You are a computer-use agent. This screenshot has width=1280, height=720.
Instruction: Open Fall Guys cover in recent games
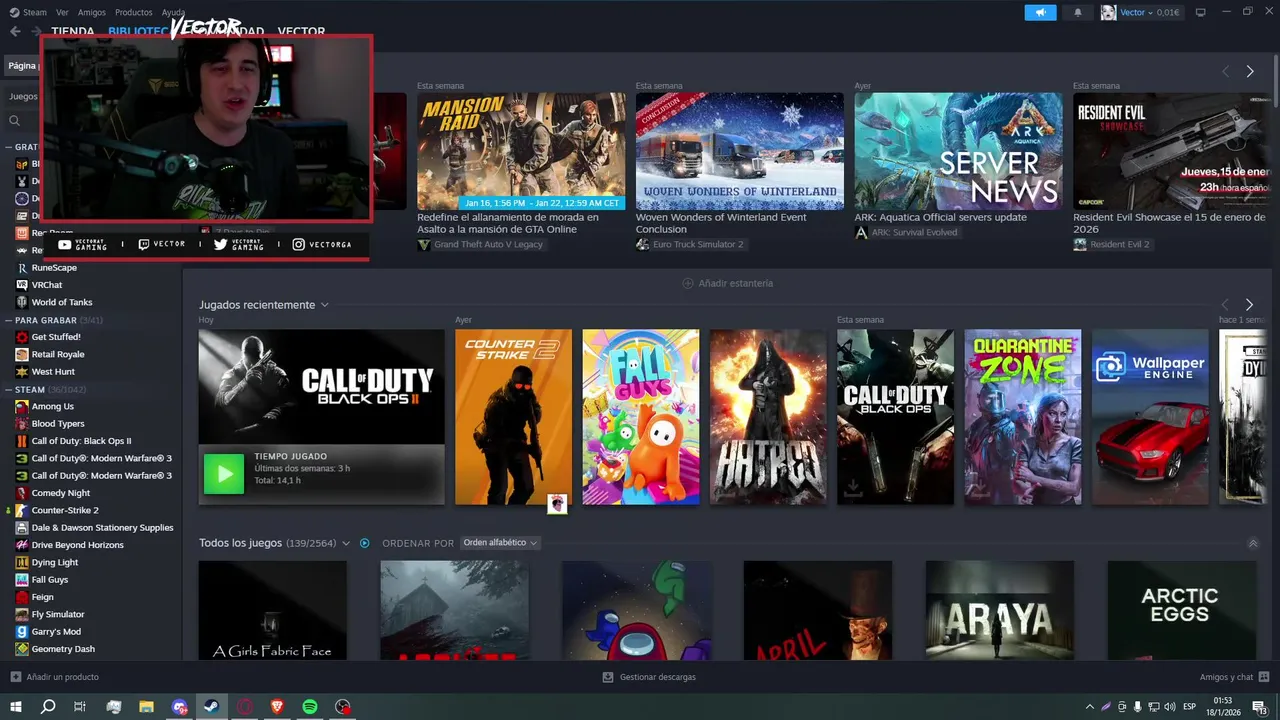tap(641, 417)
